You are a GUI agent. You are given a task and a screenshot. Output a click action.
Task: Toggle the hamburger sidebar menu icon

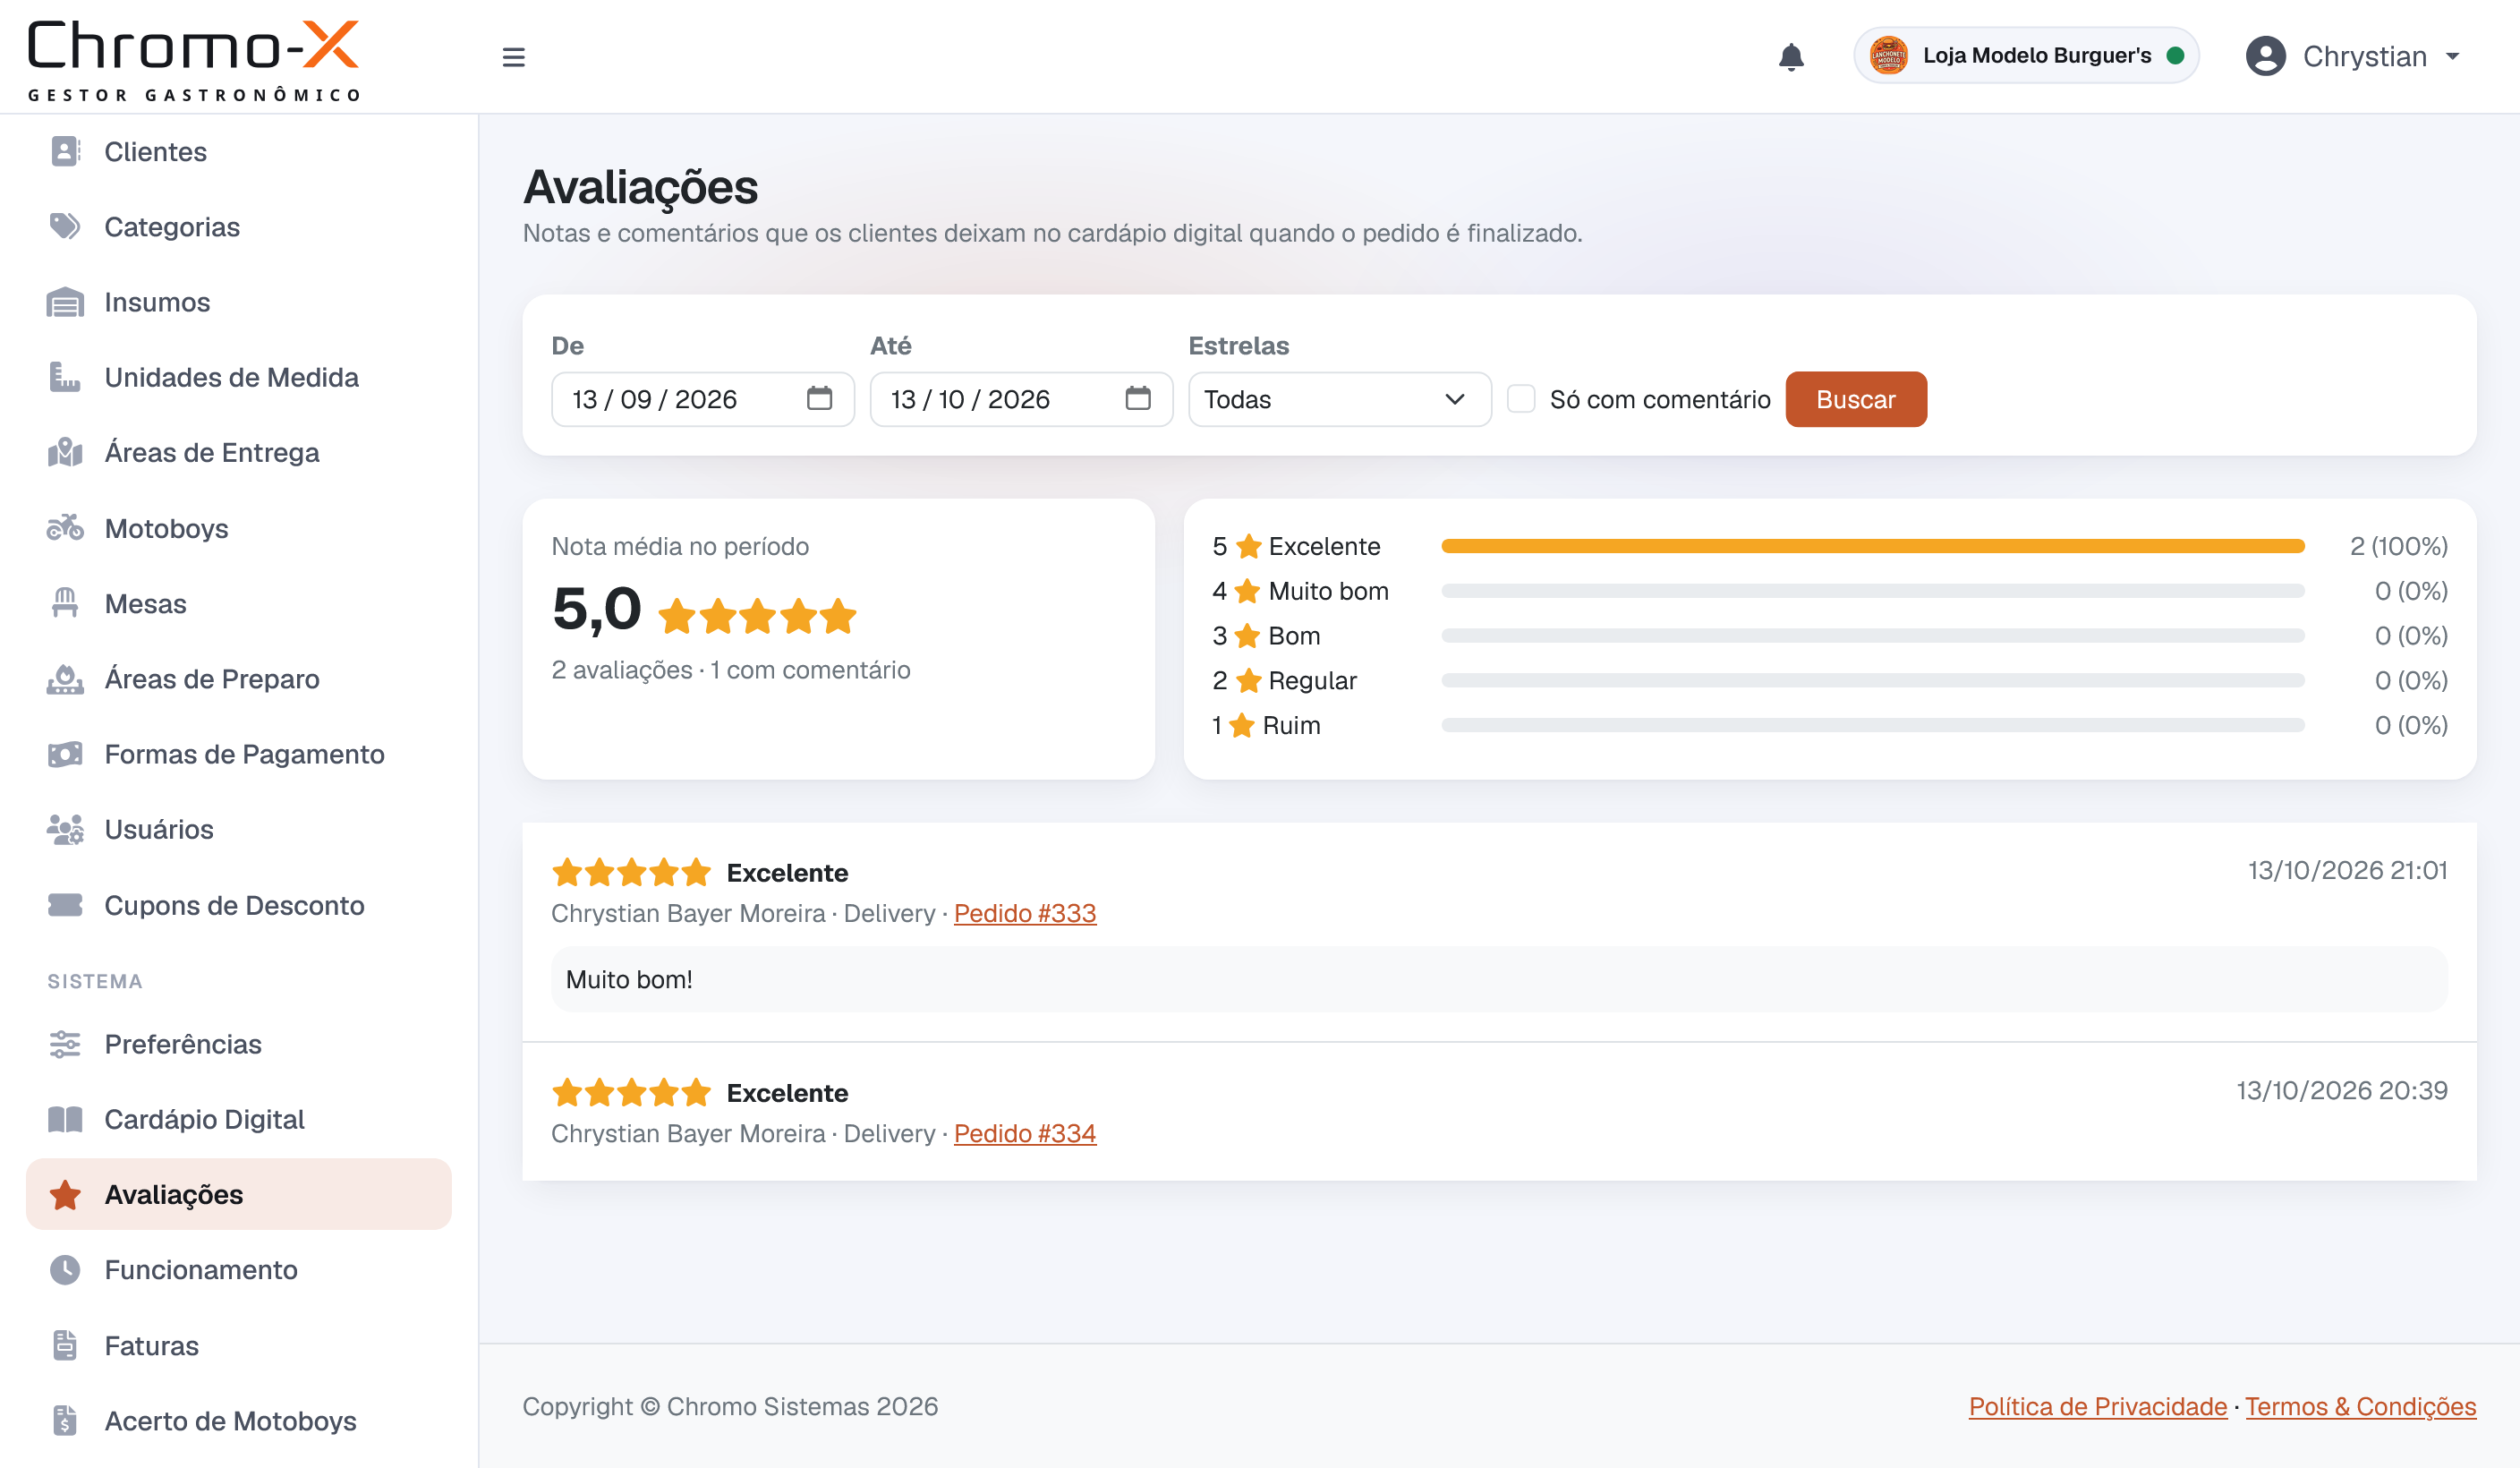click(513, 57)
